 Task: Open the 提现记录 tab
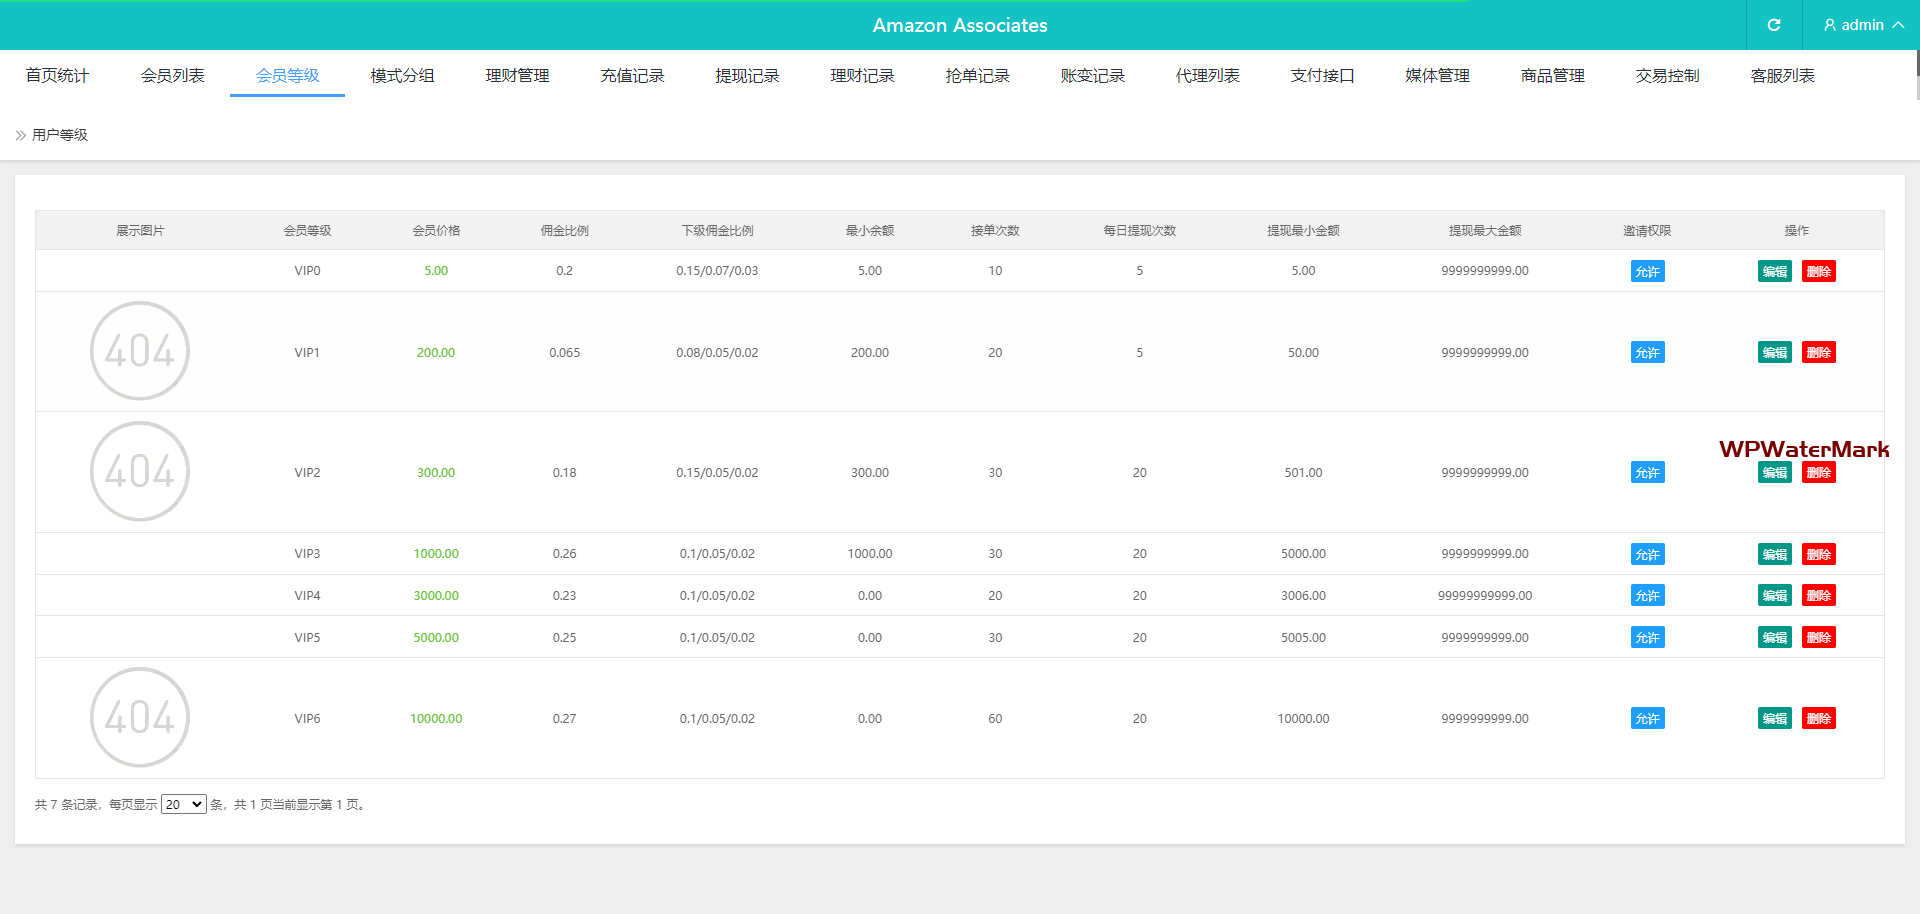(x=747, y=76)
